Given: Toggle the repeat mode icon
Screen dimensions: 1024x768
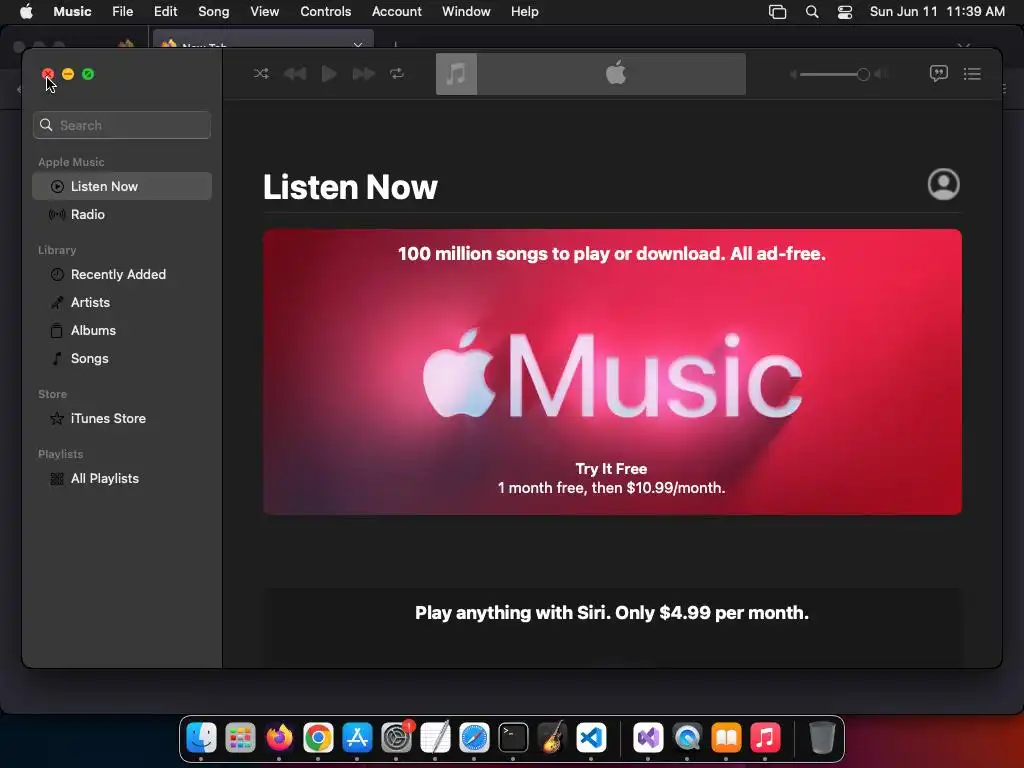Looking at the screenshot, I should (397, 74).
